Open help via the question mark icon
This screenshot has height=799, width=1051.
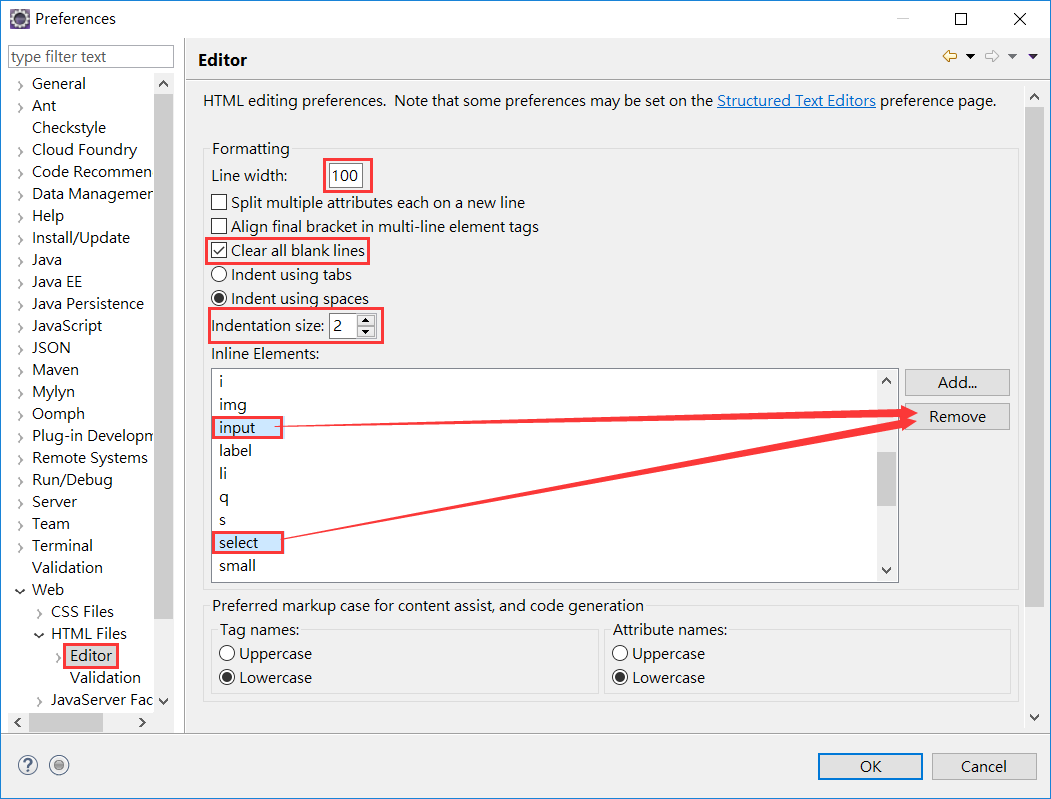click(27, 765)
